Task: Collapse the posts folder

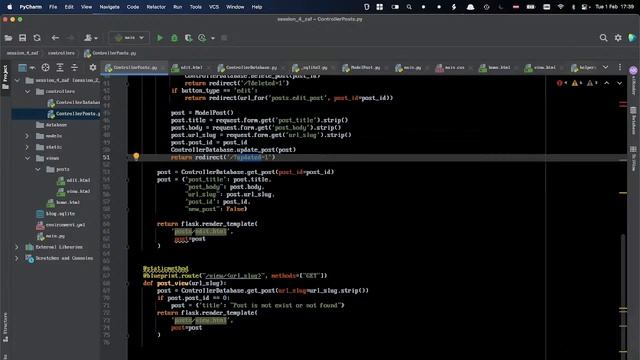Action: [x=38, y=169]
